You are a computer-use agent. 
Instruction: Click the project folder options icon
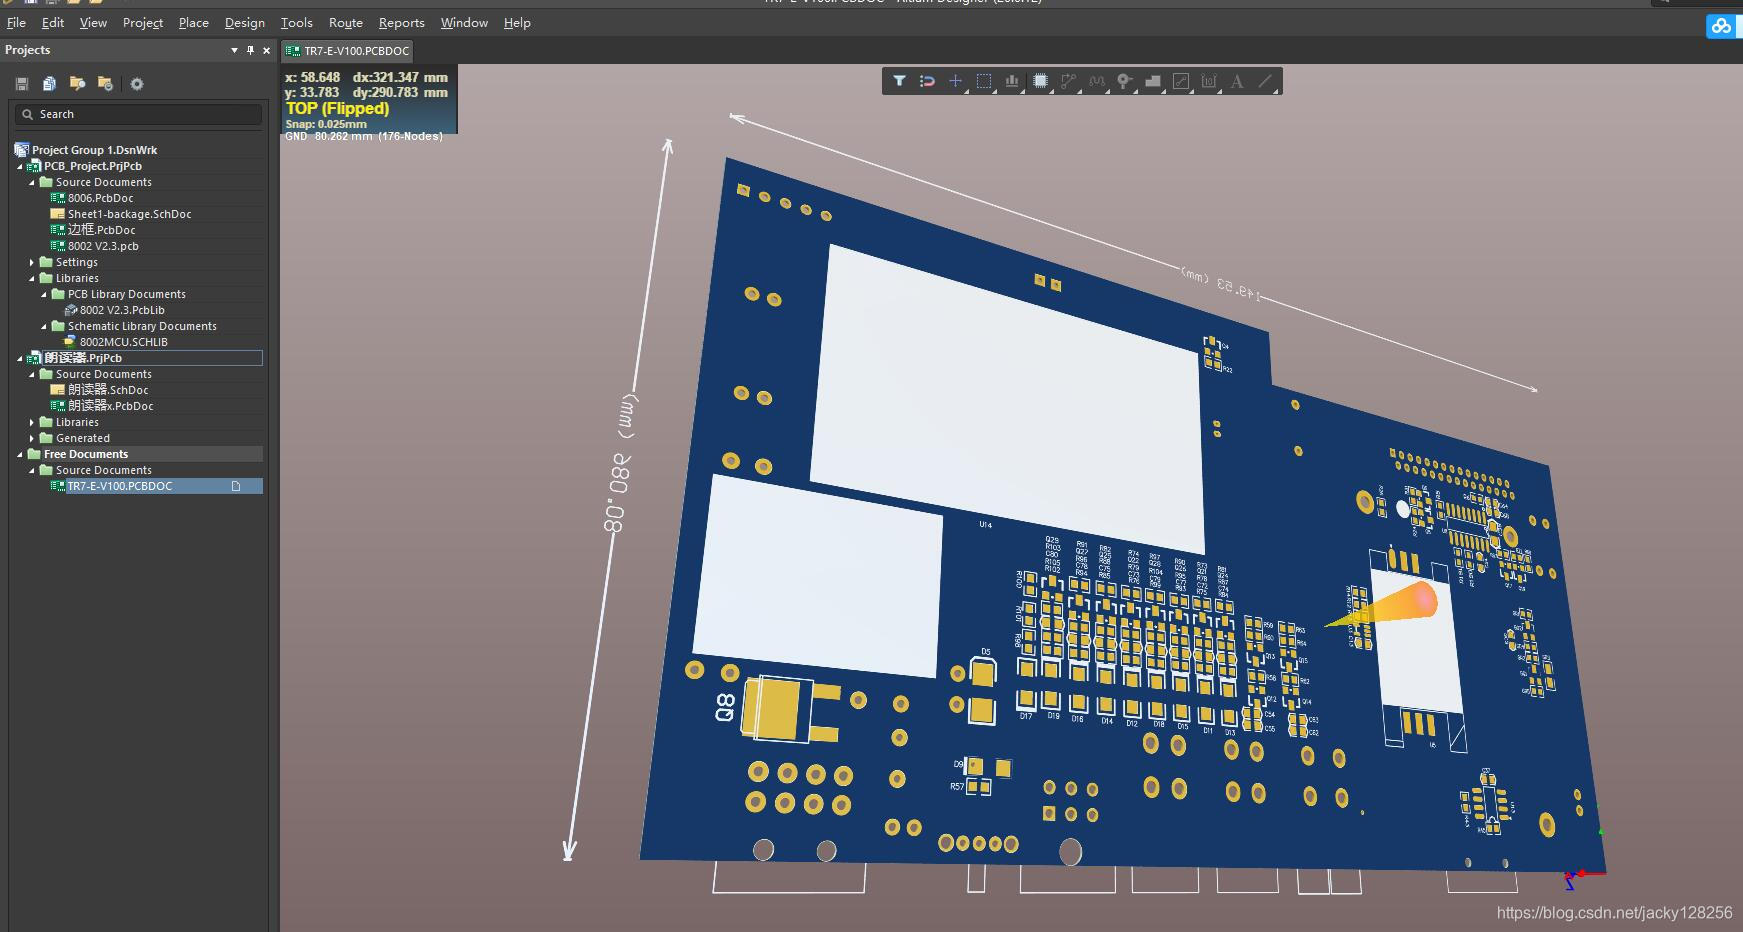point(105,84)
